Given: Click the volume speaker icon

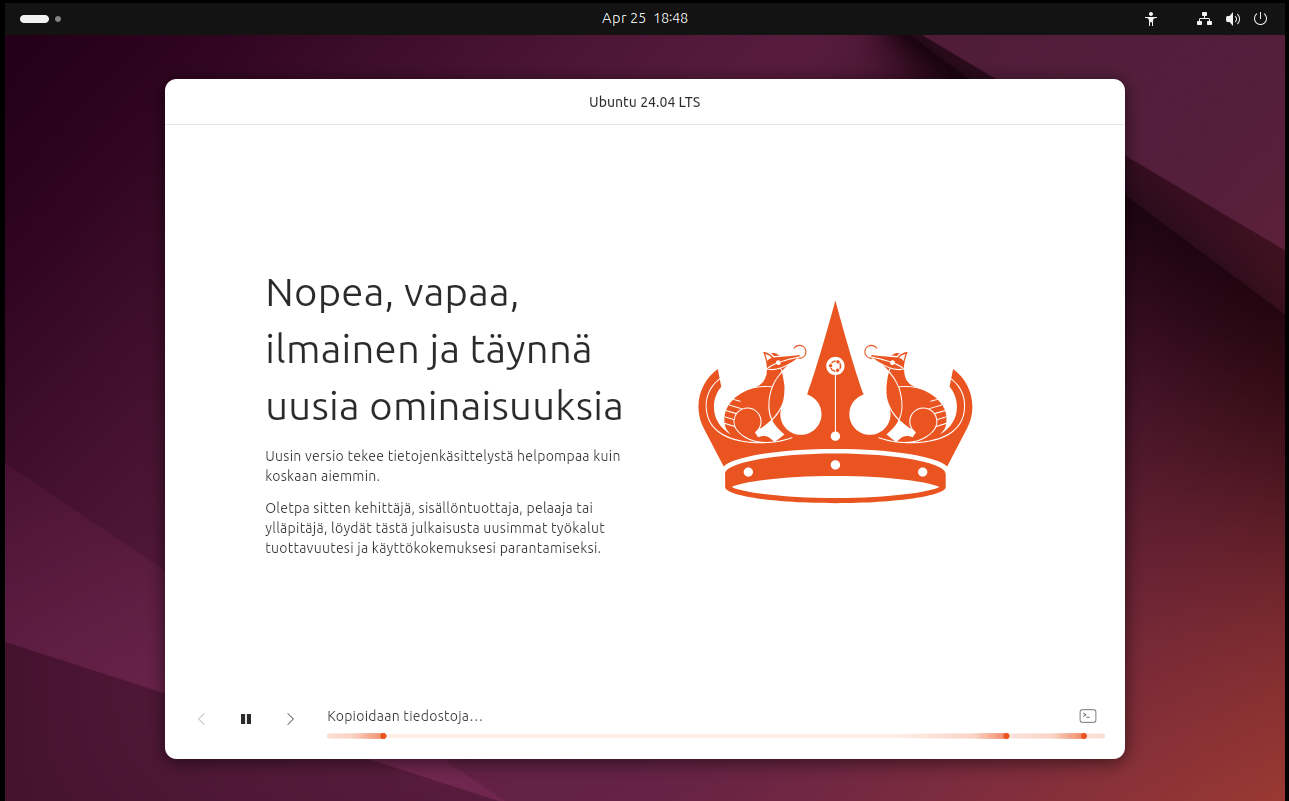Looking at the screenshot, I should coord(1232,18).
